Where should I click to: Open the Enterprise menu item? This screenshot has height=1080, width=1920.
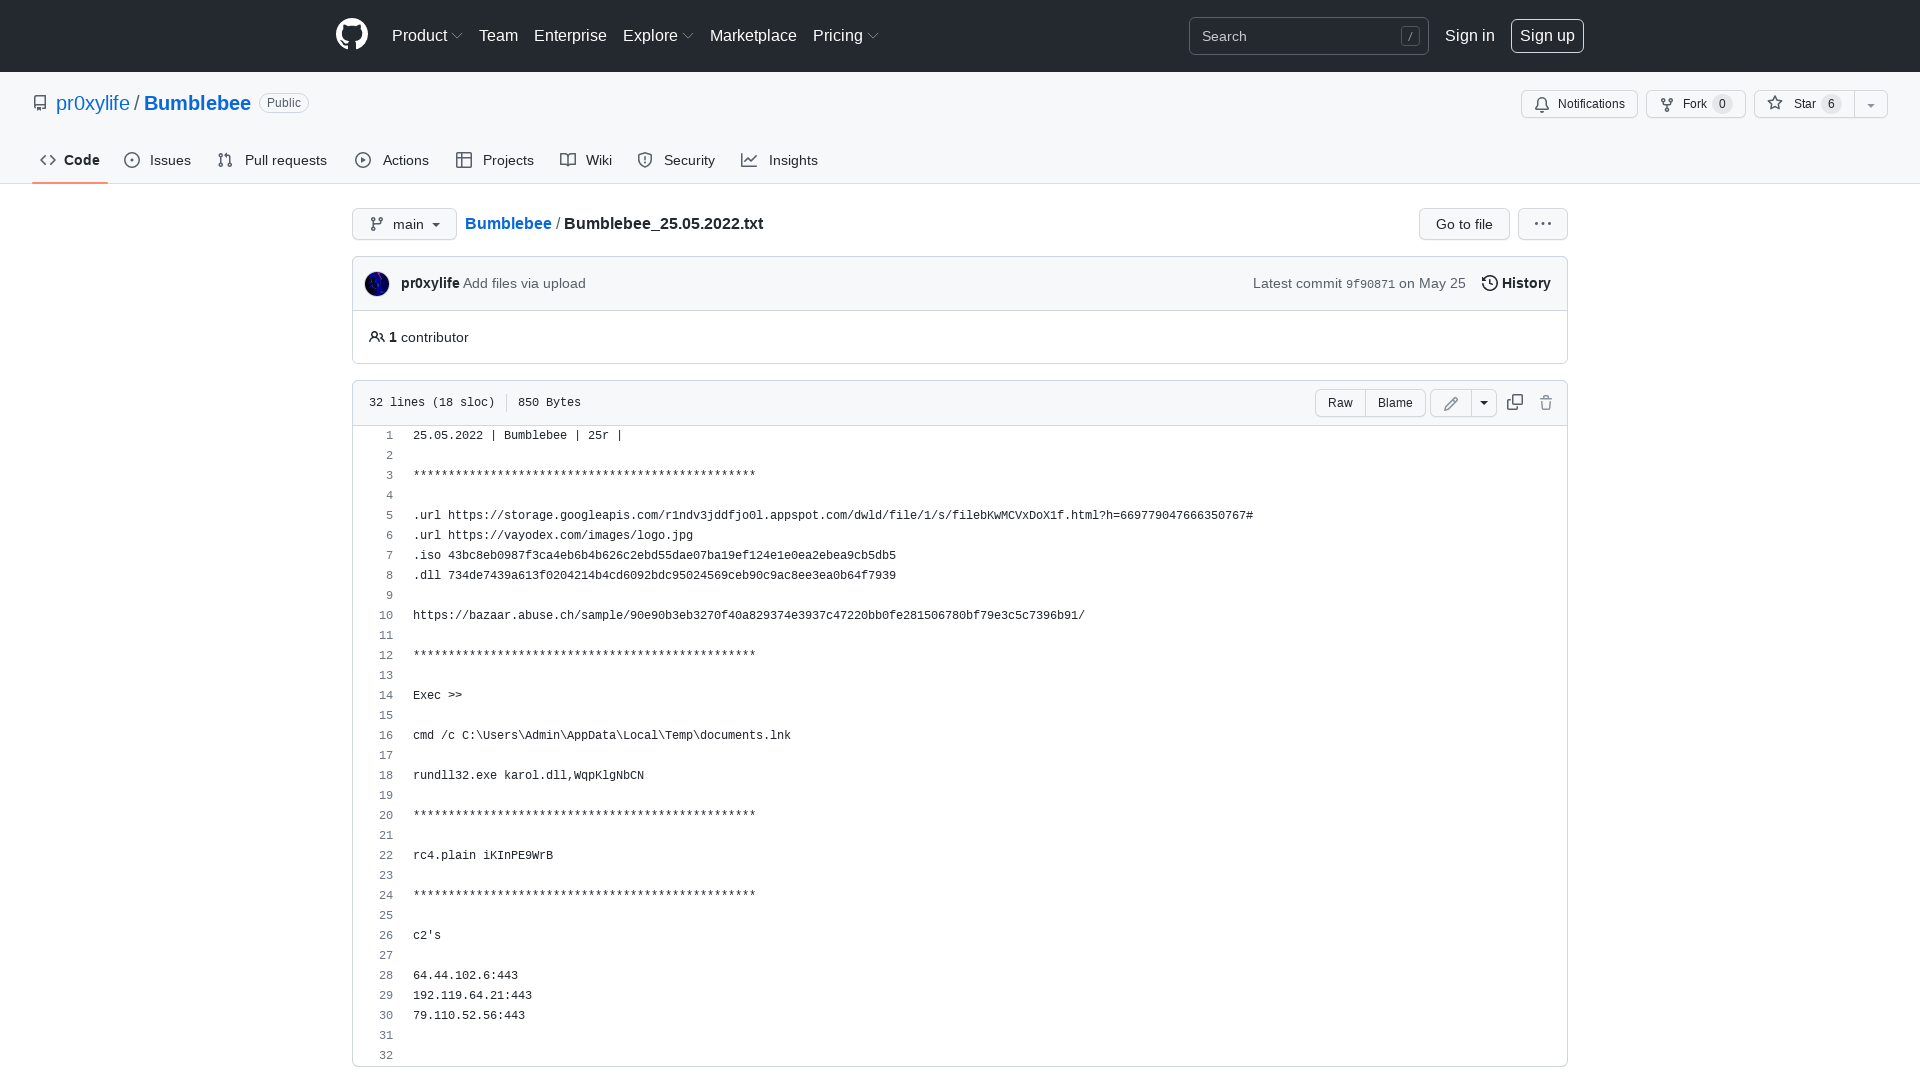tap(570, 35)
